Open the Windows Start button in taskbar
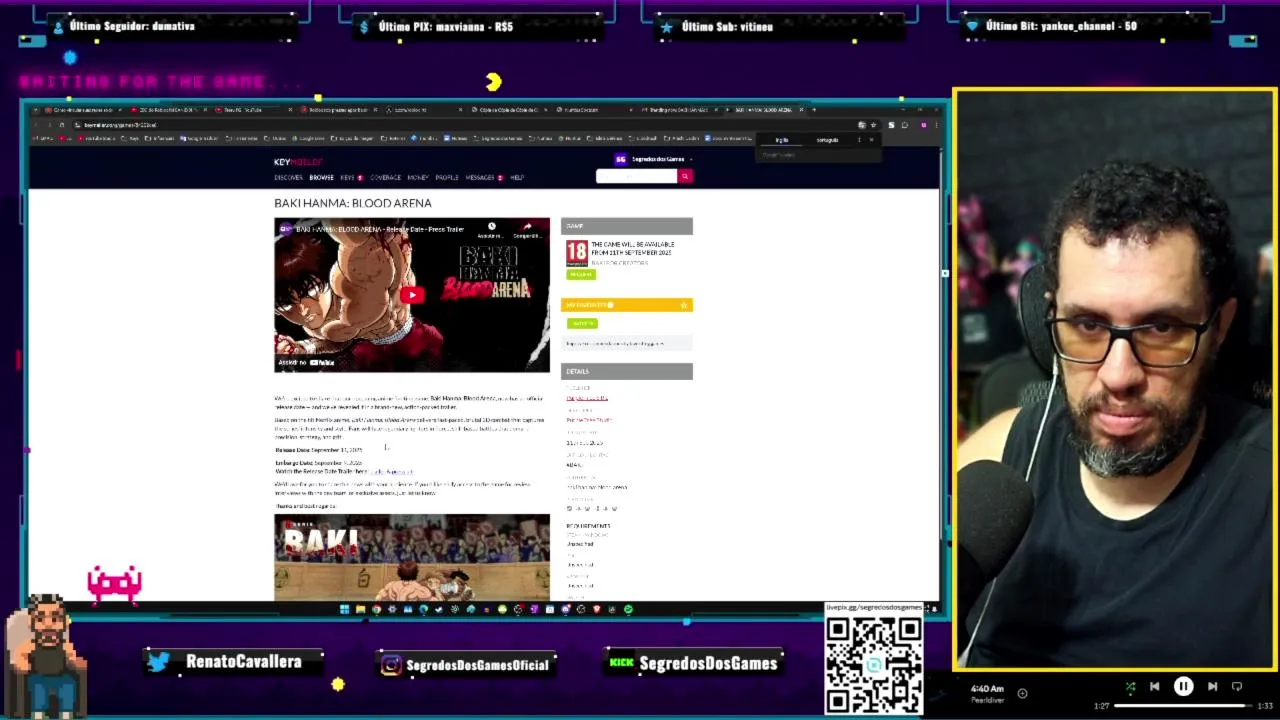 [x=344, y=609]
